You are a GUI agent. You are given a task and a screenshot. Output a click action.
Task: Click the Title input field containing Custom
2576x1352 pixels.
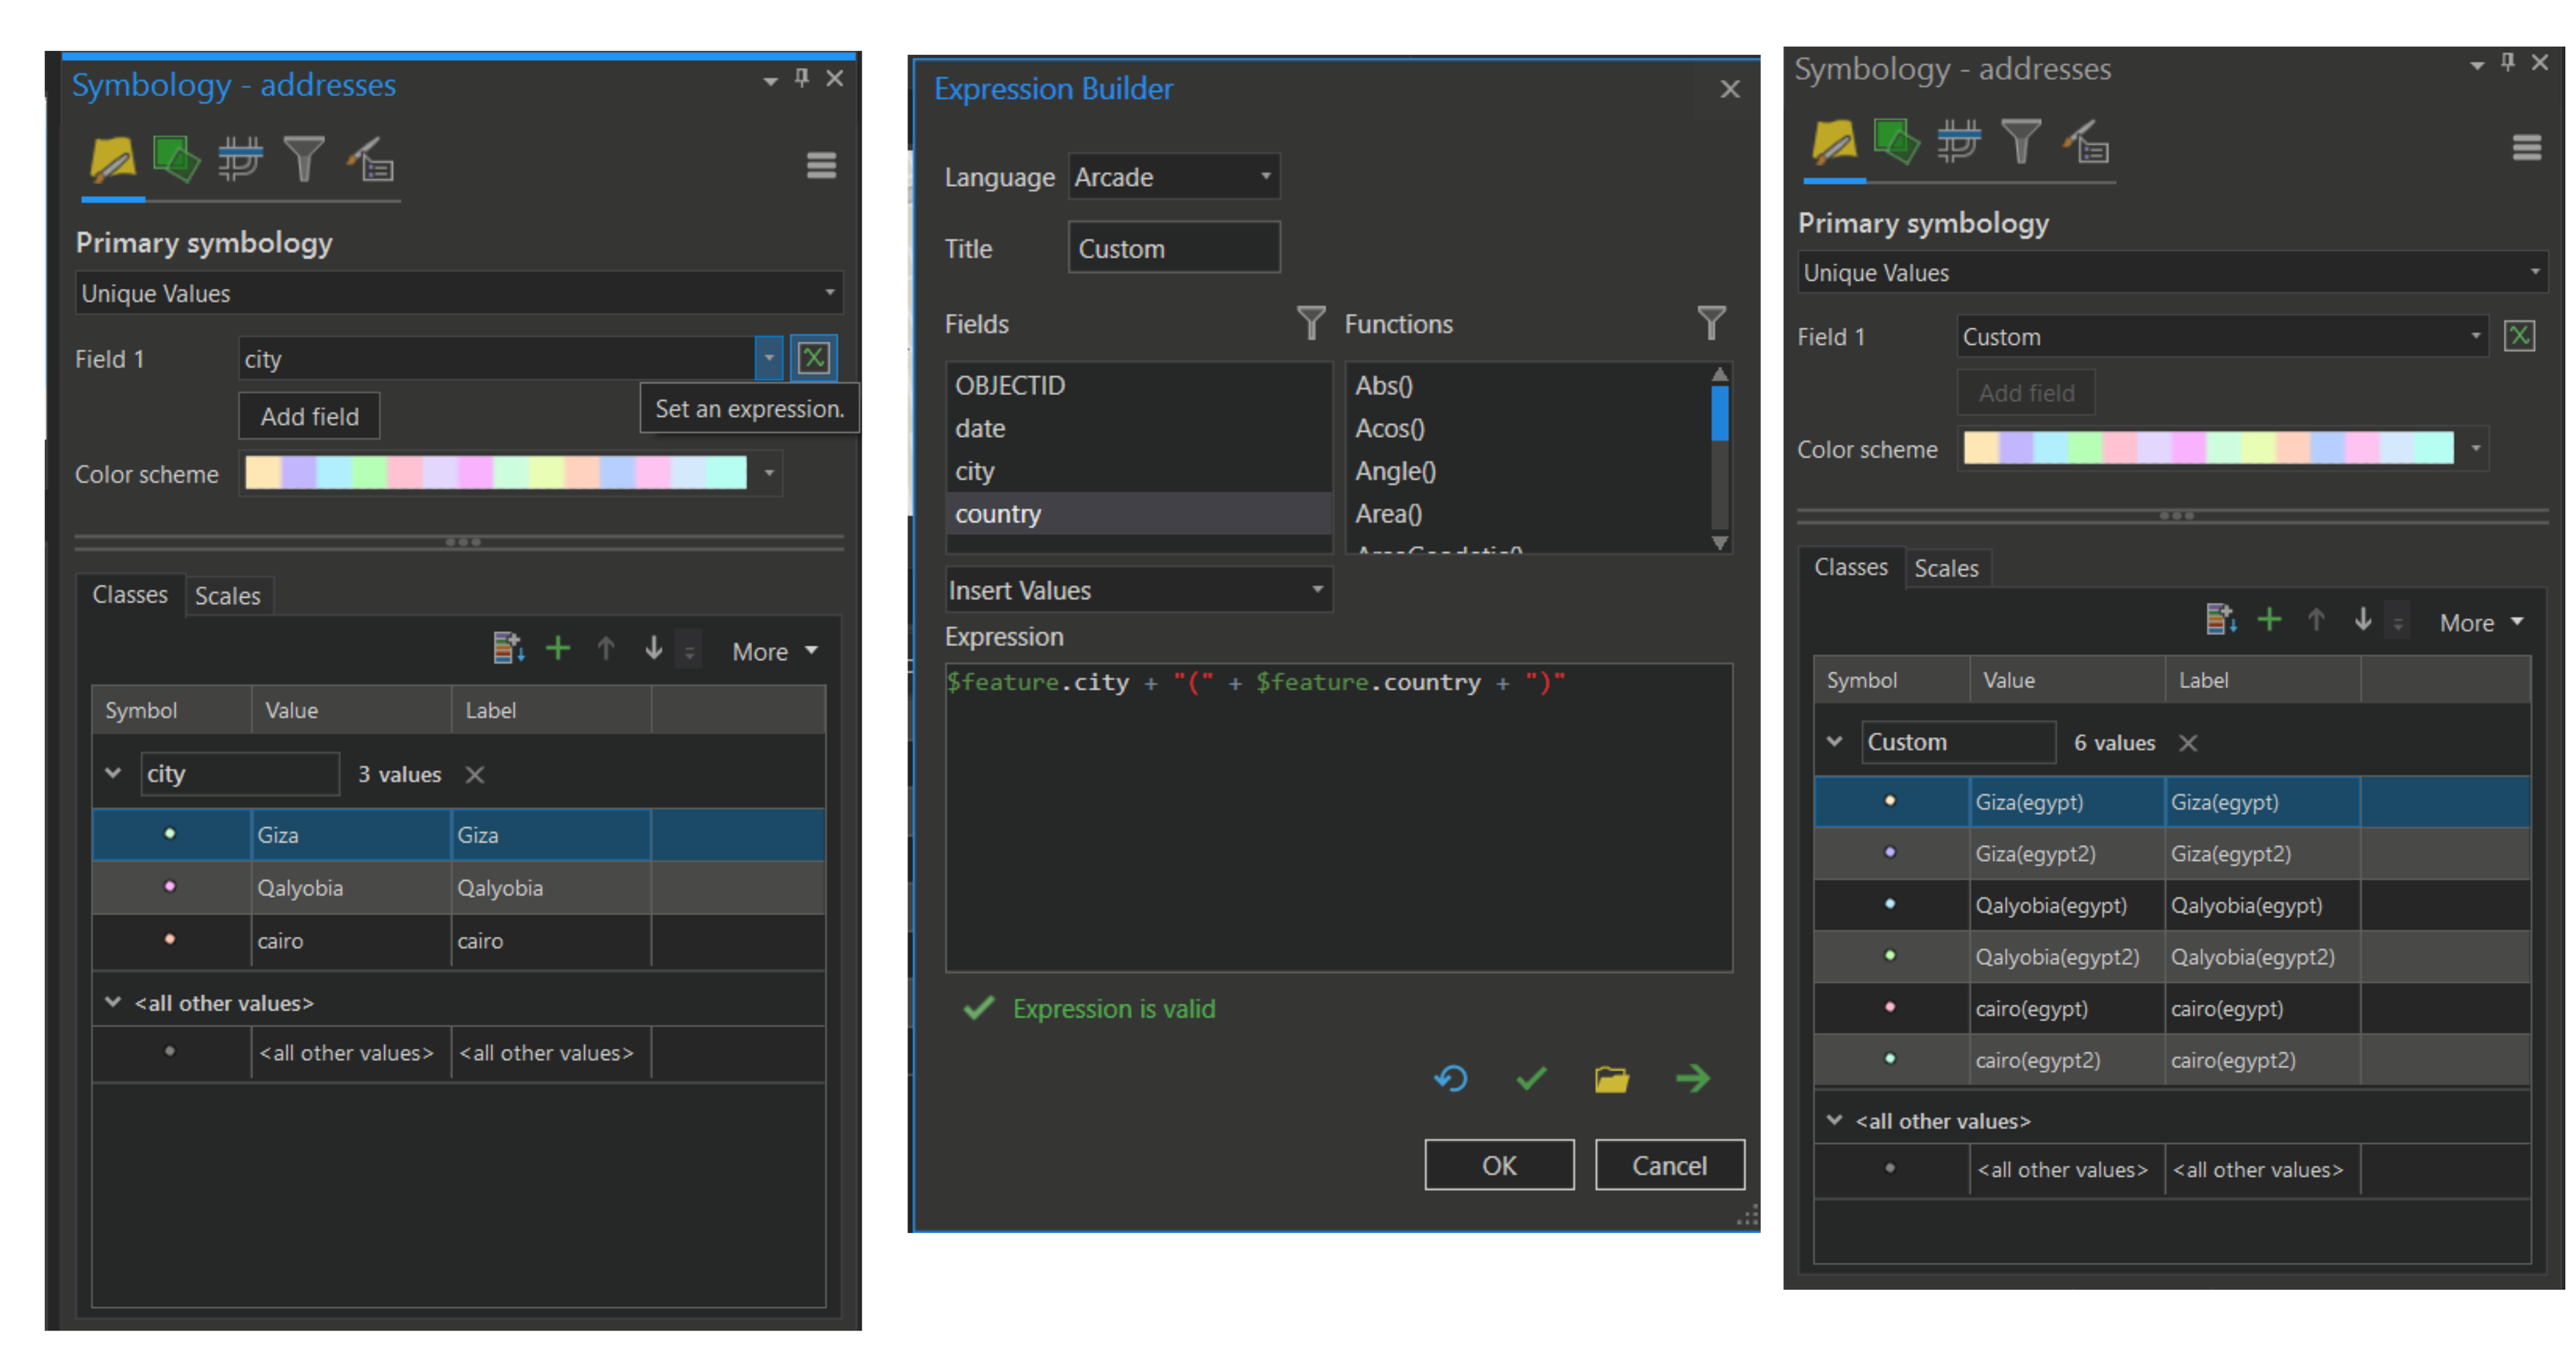tap(1173, 249)
